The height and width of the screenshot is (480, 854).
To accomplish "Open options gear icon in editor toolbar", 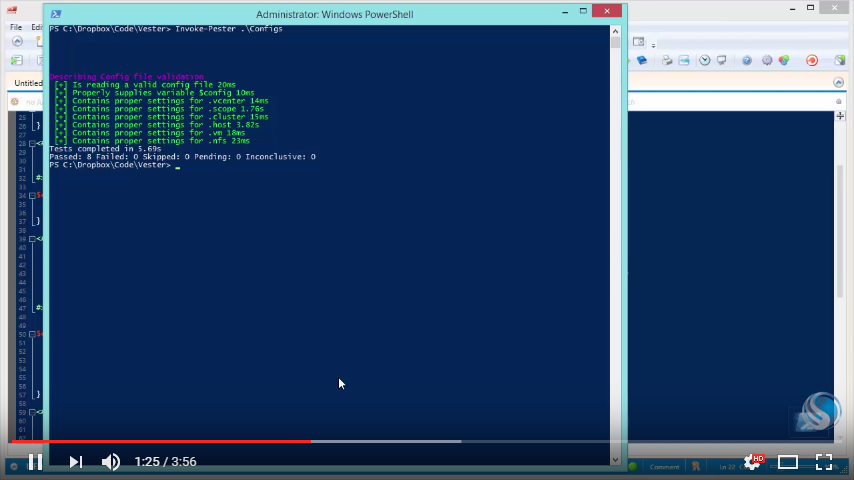I will click(767, 60).
